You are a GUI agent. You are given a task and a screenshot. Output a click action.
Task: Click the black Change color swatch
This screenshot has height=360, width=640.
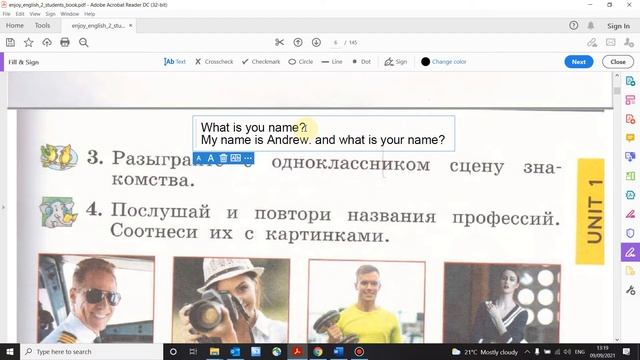pyautogui.click(x=425, y=62)
